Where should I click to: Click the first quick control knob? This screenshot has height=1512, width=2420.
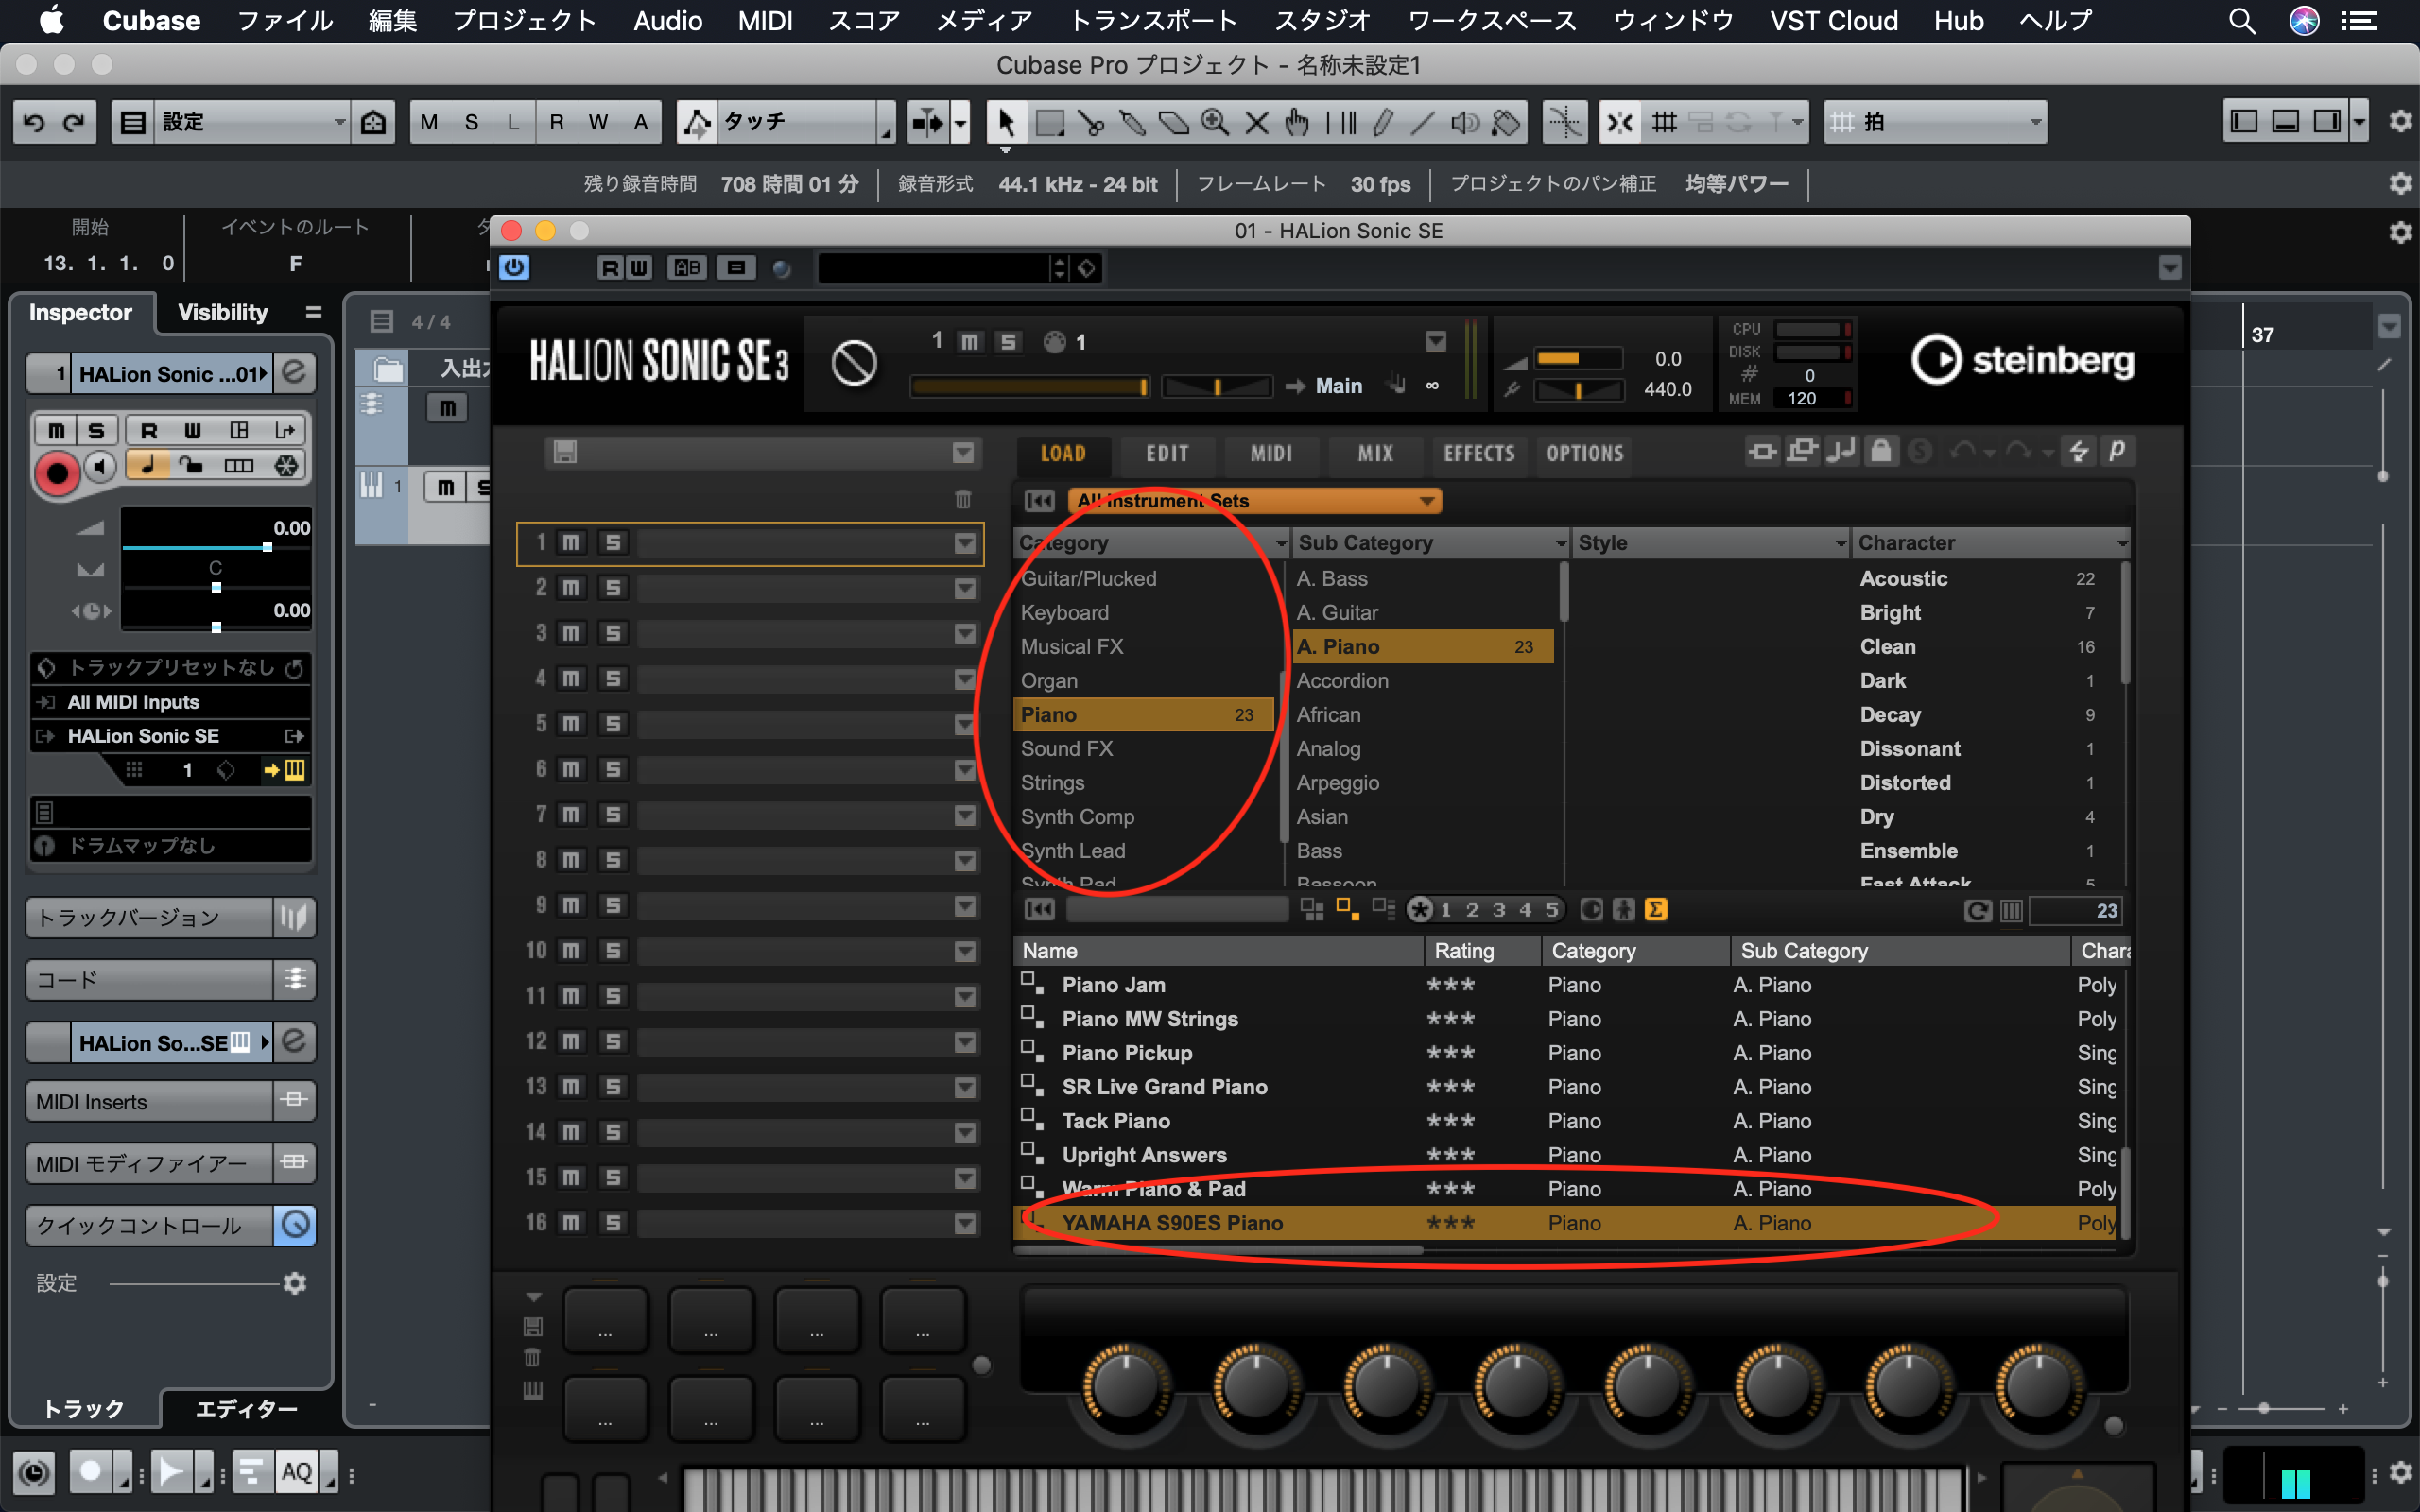(1125, 1385)
